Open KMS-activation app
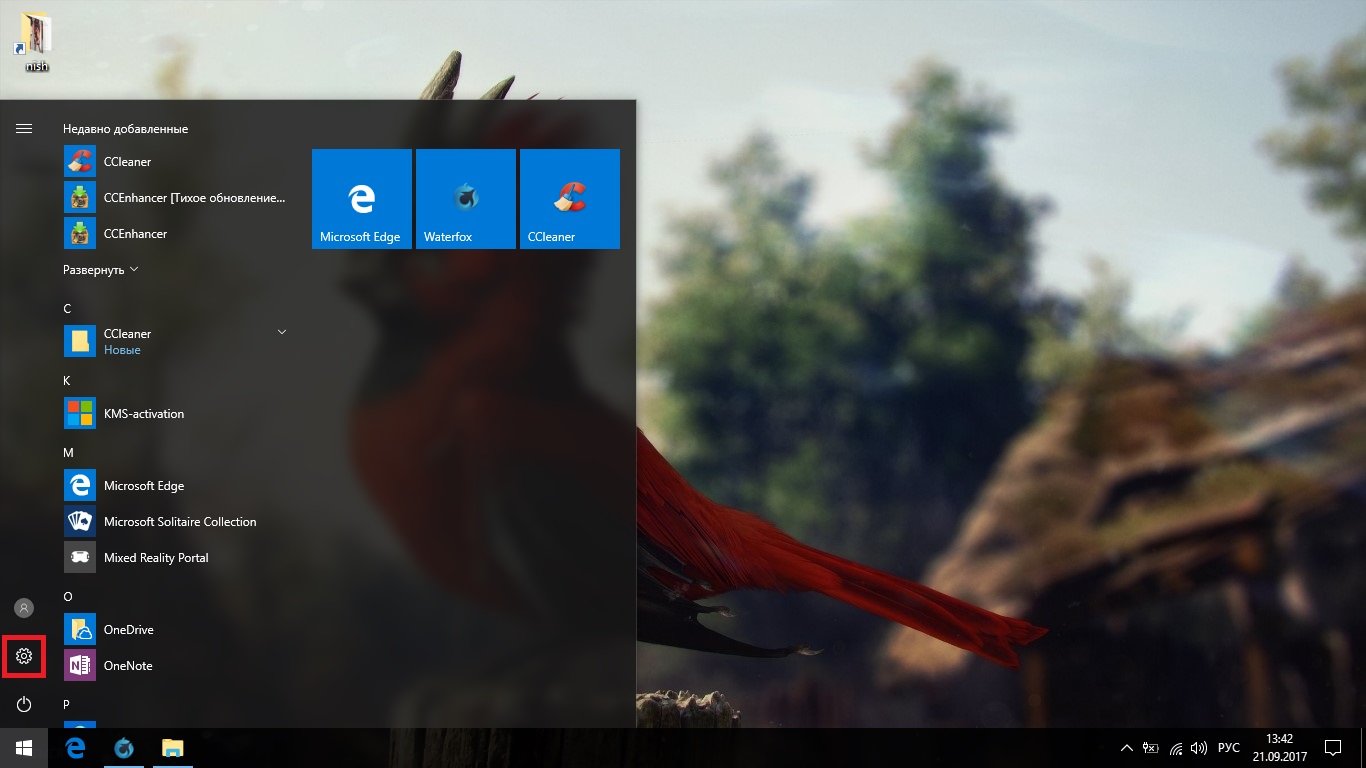 point(176,413)
